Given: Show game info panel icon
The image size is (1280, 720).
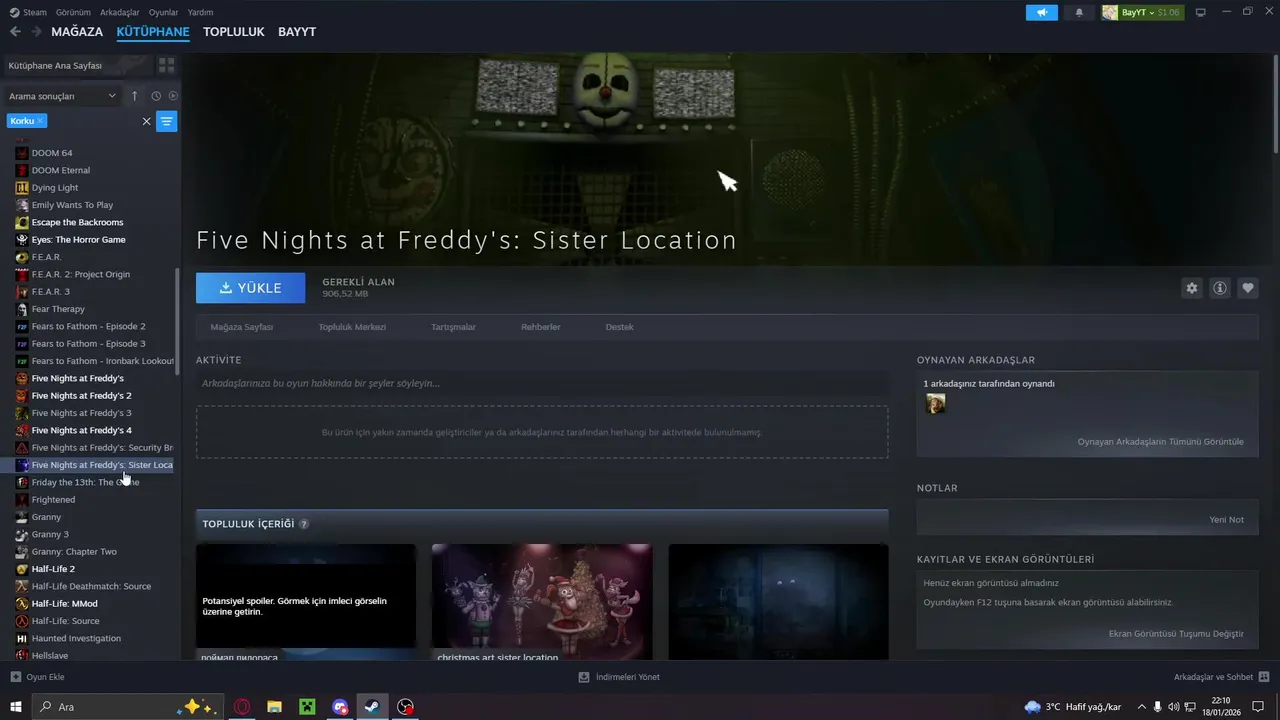Looking at the screenshot, I should pyautogui.click(x=1220, y=288).
